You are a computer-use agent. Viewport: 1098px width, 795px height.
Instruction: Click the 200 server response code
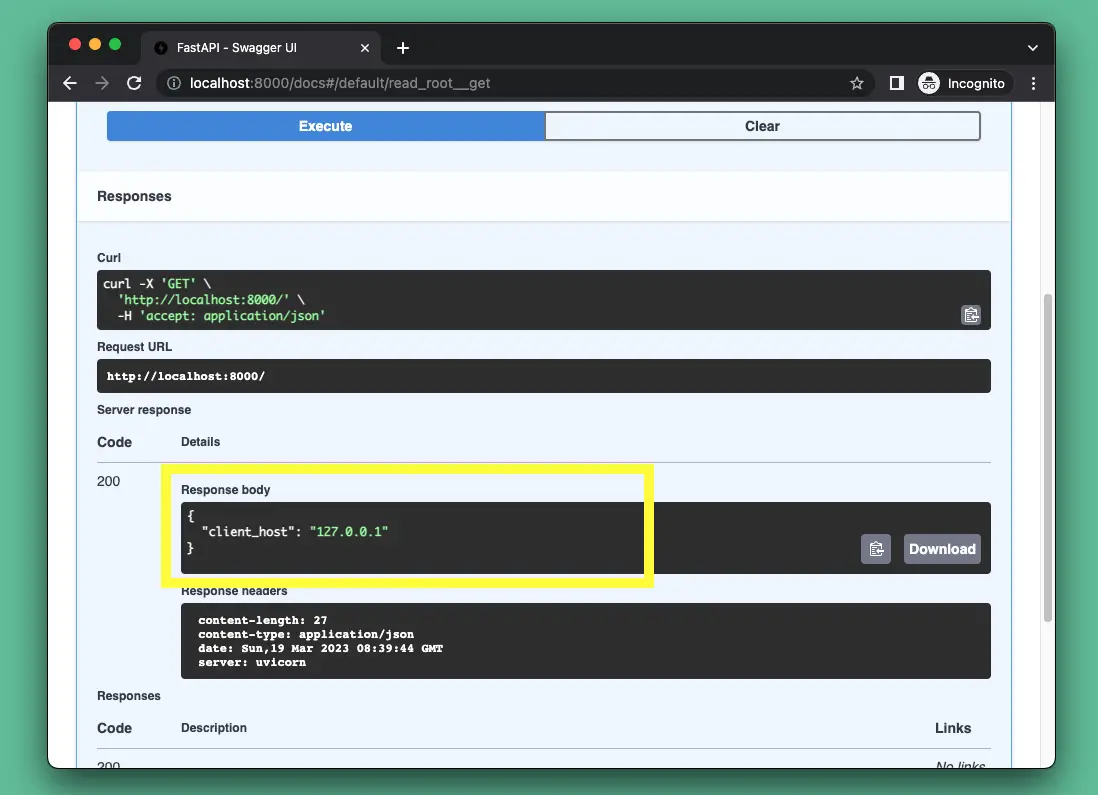pos(109,481)
